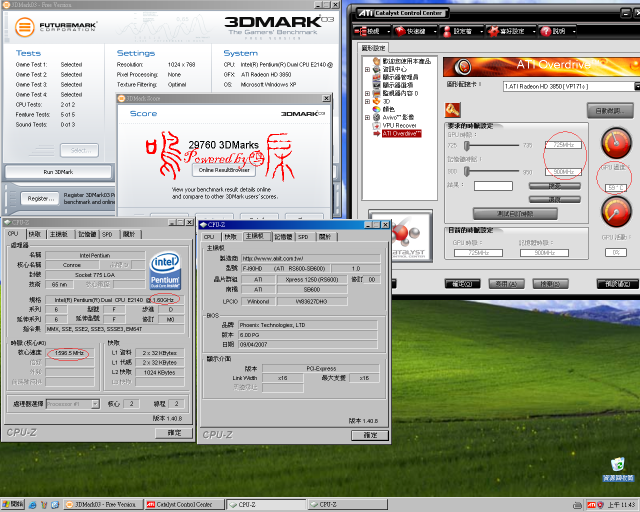The height and width of the screenshot is (512, 640).
Task: Click the 預設值(D) defaults button
Action: tap(618, 284)
